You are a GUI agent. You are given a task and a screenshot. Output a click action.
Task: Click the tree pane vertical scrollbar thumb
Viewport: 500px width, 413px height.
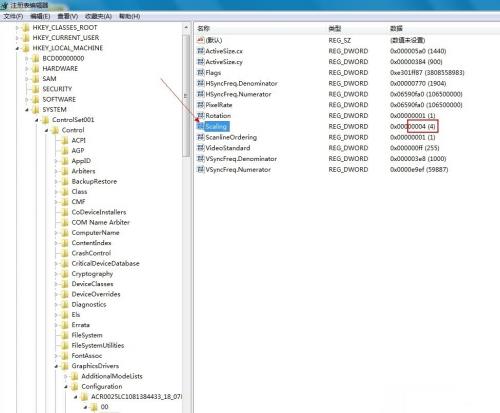(186, 96)
